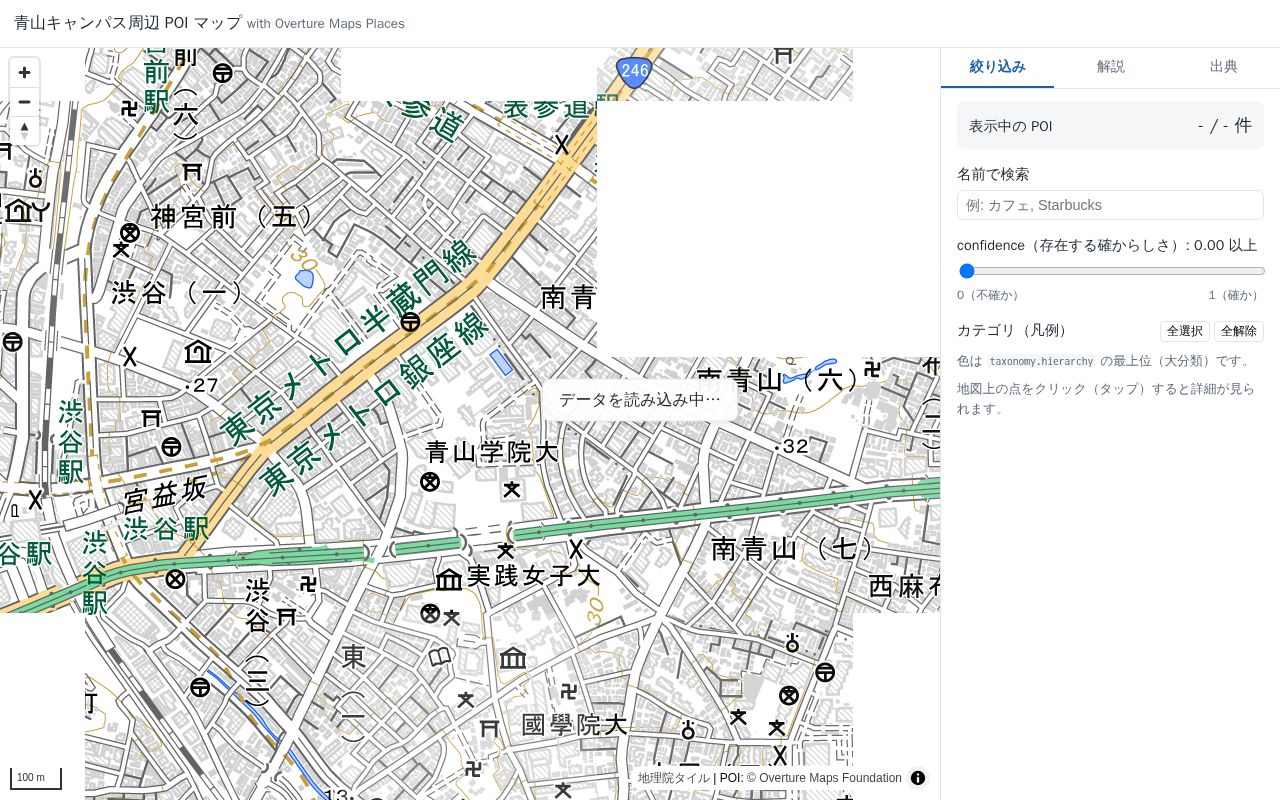Toggle the map attribution info icon

pos(918,778)
